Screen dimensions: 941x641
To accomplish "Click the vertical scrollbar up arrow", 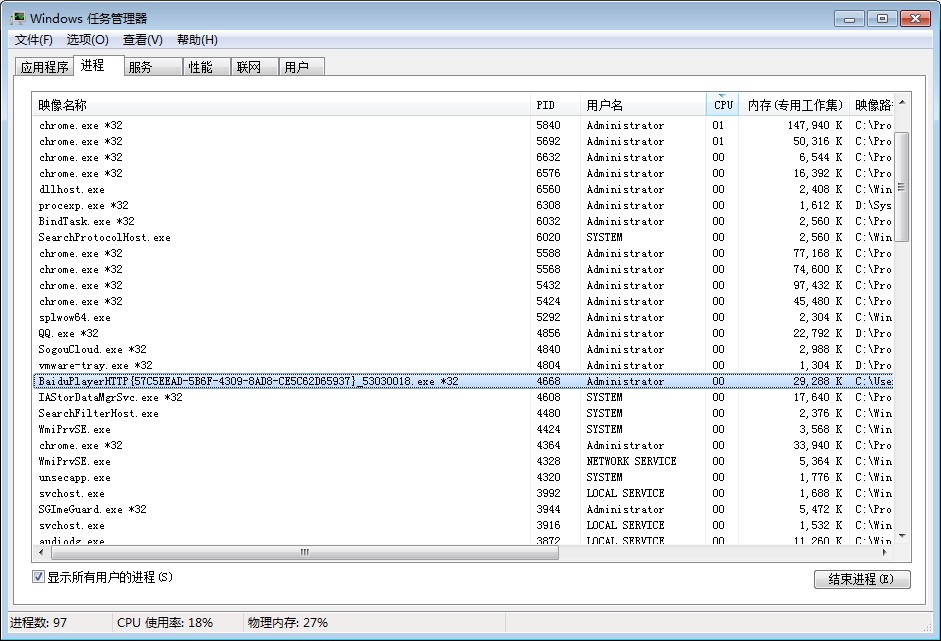I will pyautogui.click(x=902, y=103).
